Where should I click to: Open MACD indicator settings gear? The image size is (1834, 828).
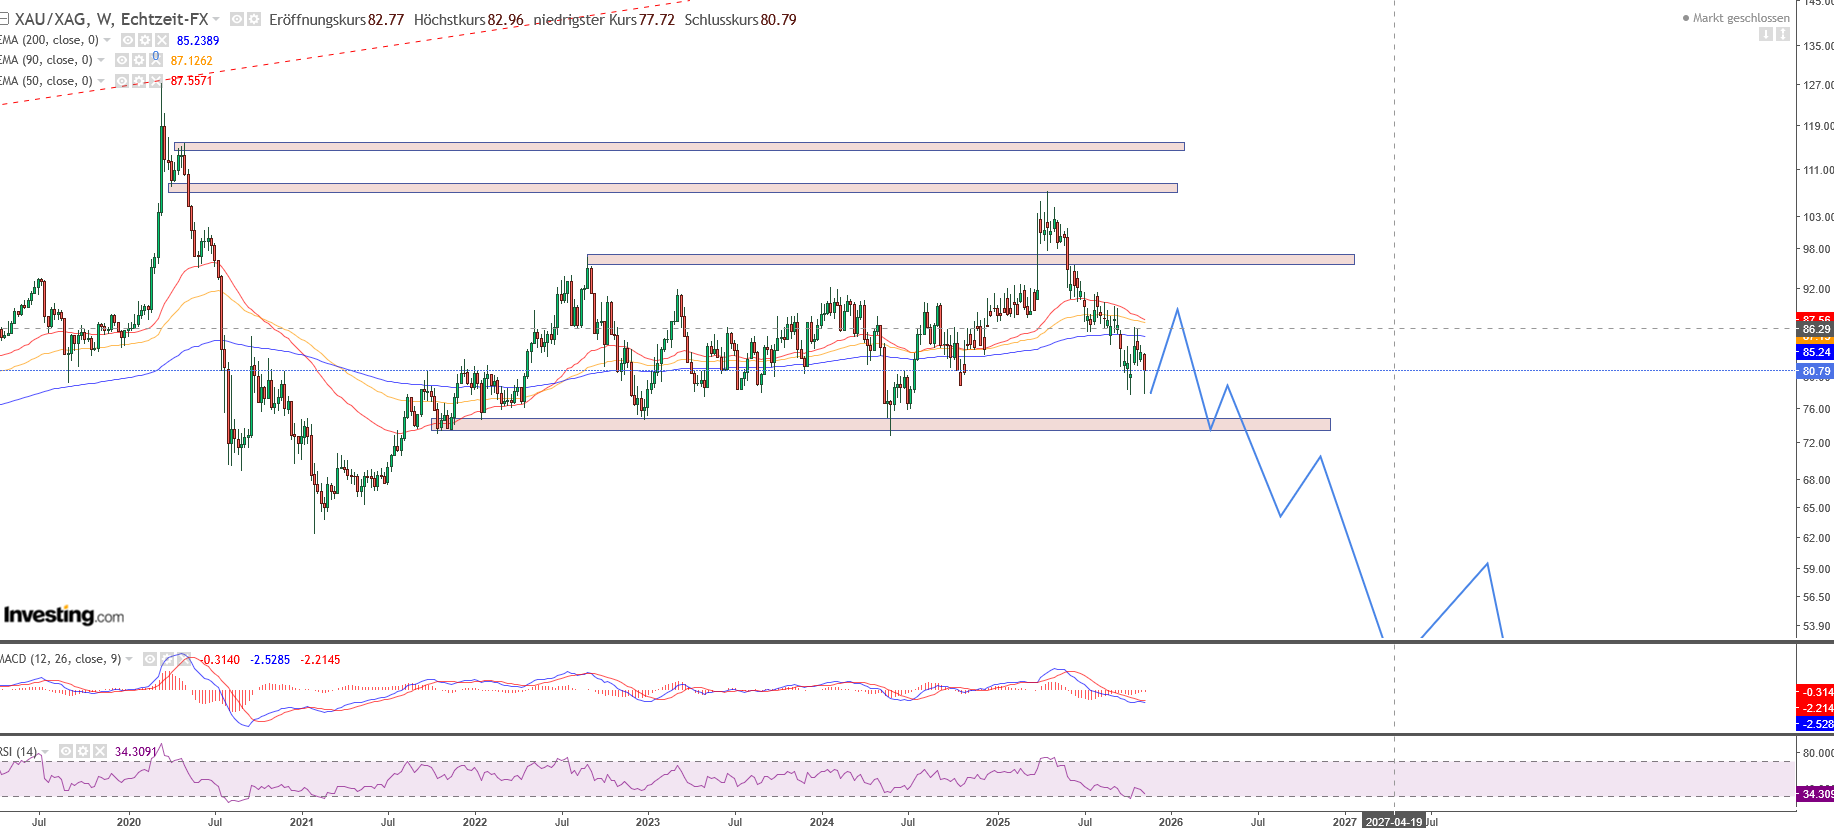tap(167, 659)
